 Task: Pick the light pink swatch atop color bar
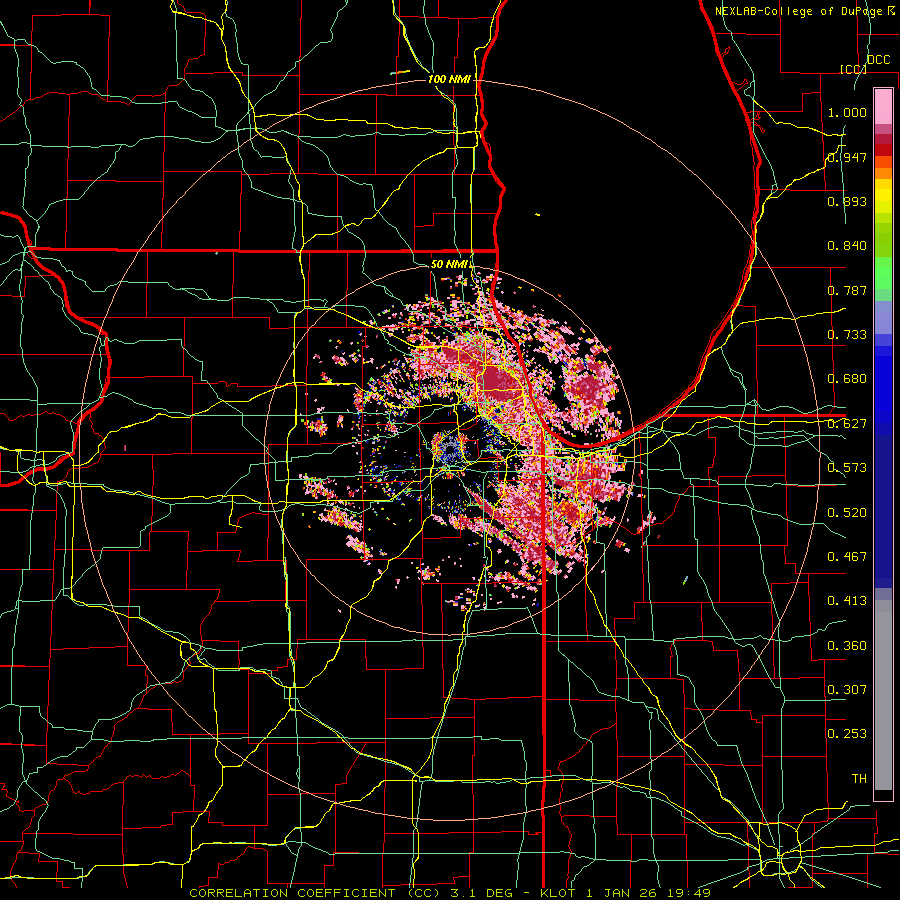point(883,106)
